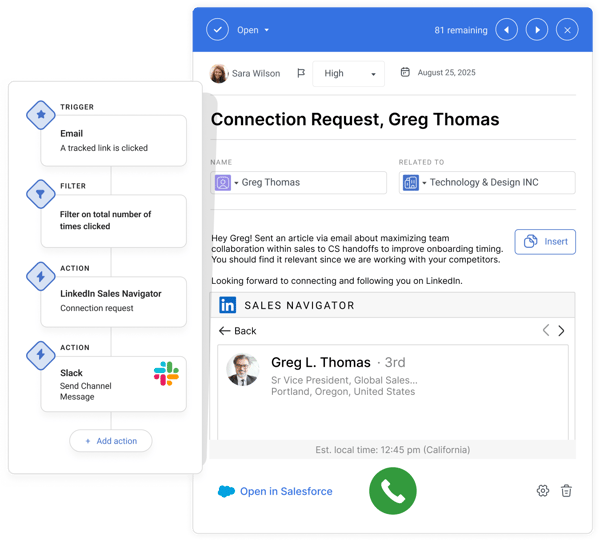Click Add action button
600x541 pixels.
pos(110,441)
